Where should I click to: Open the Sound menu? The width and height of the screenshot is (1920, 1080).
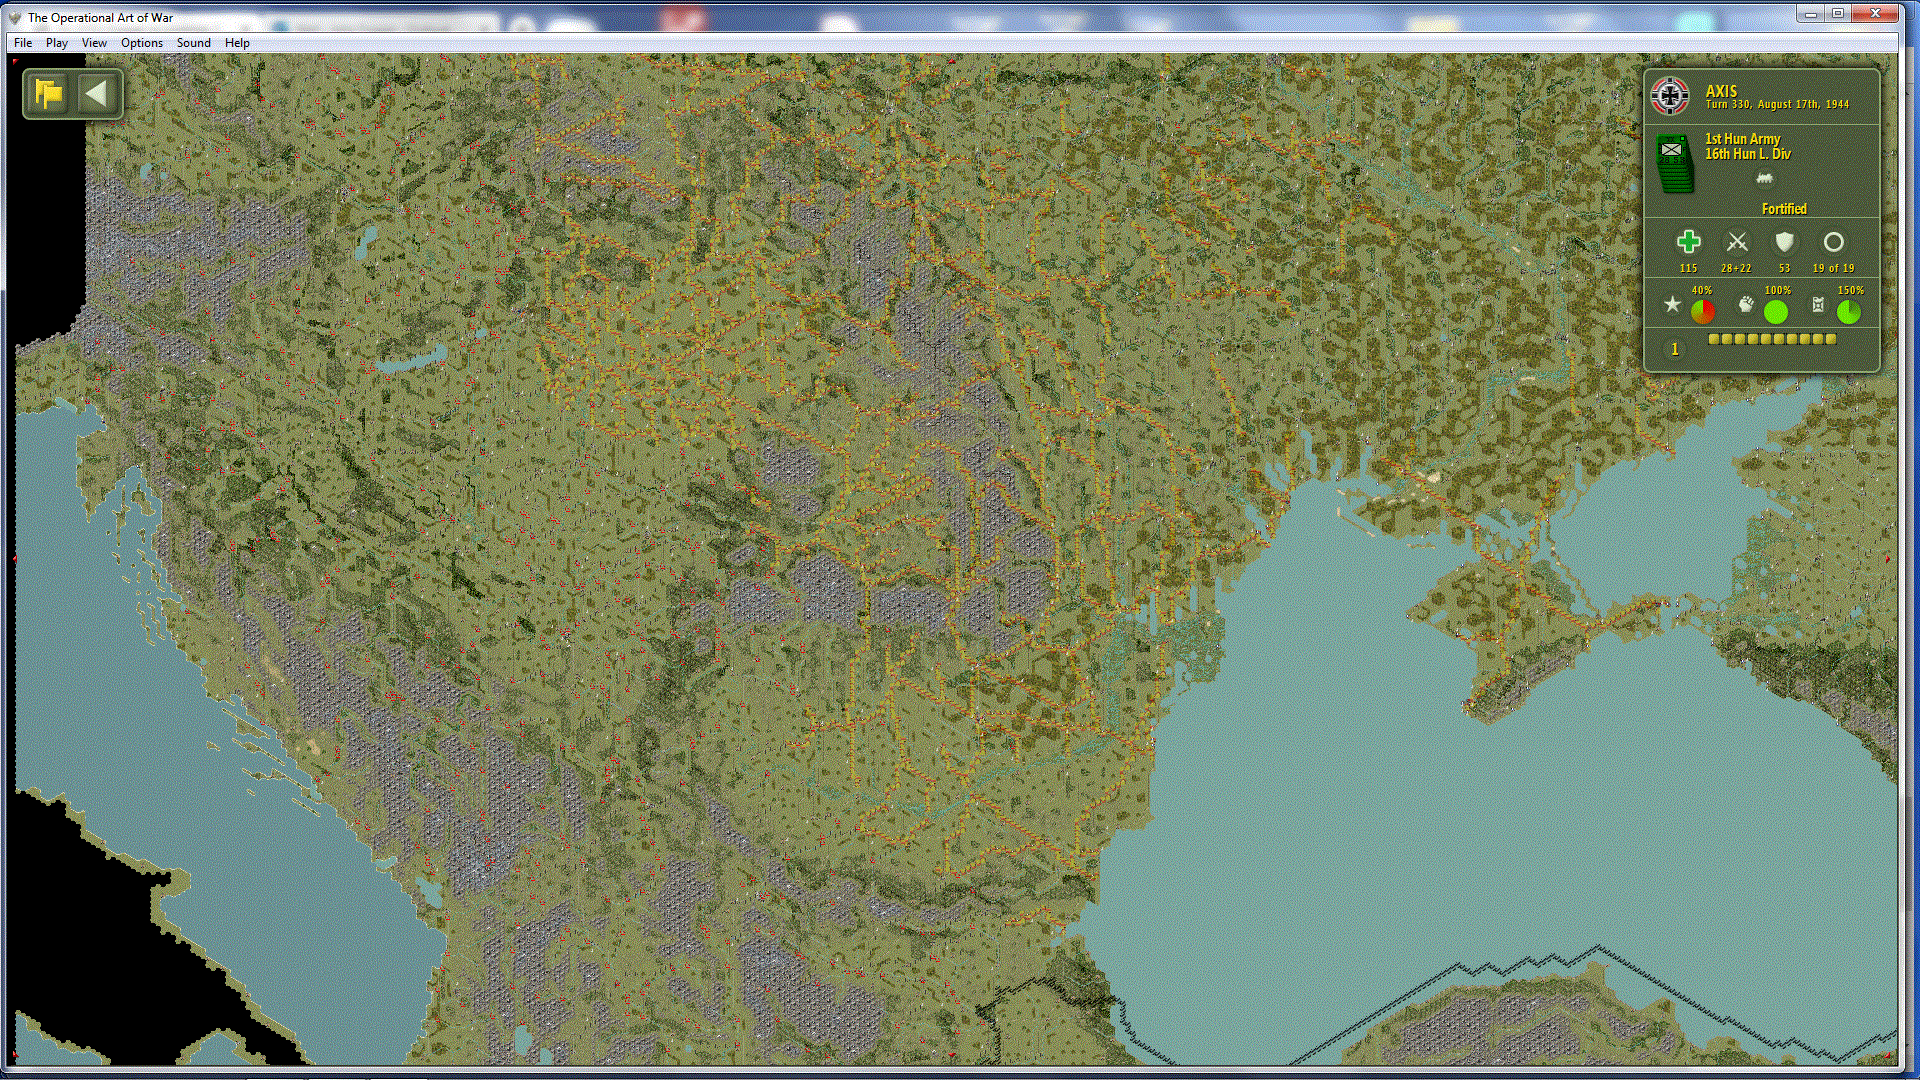pyautogui.click(x=193, y=43)
